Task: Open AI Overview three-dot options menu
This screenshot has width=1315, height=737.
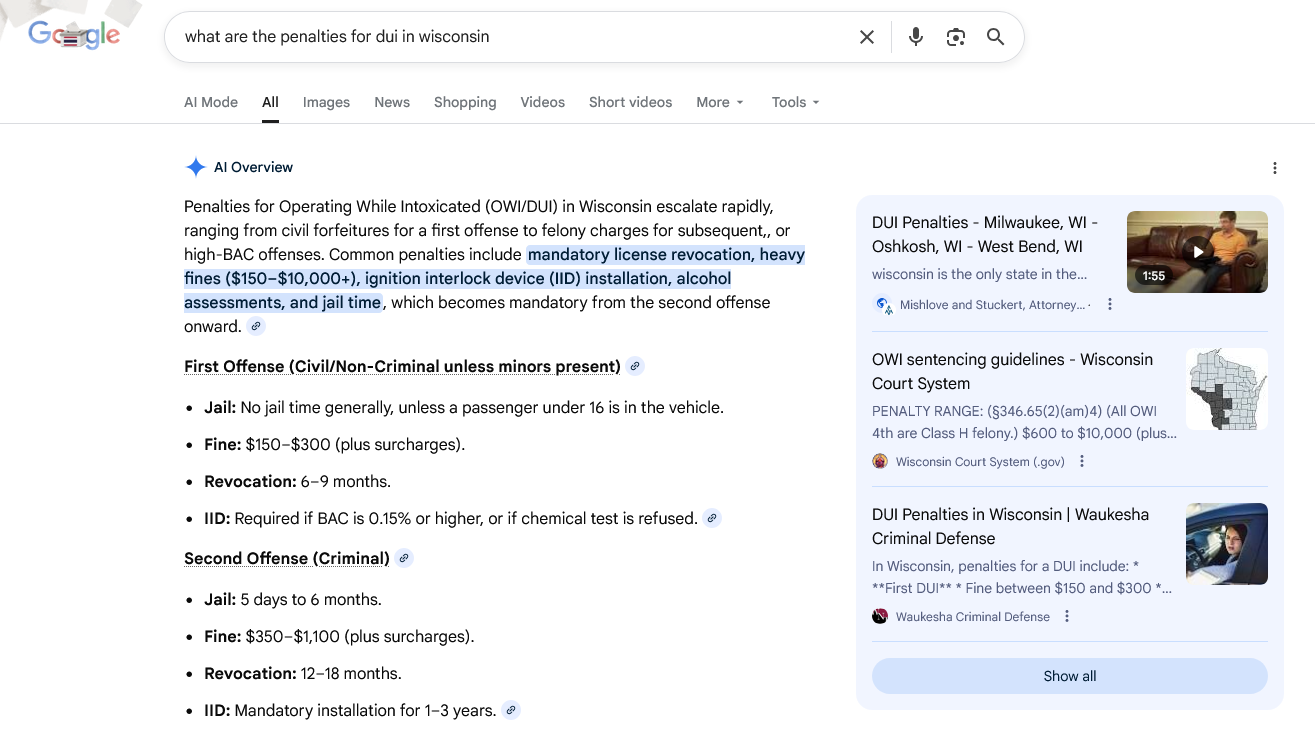Action: 1274,168
